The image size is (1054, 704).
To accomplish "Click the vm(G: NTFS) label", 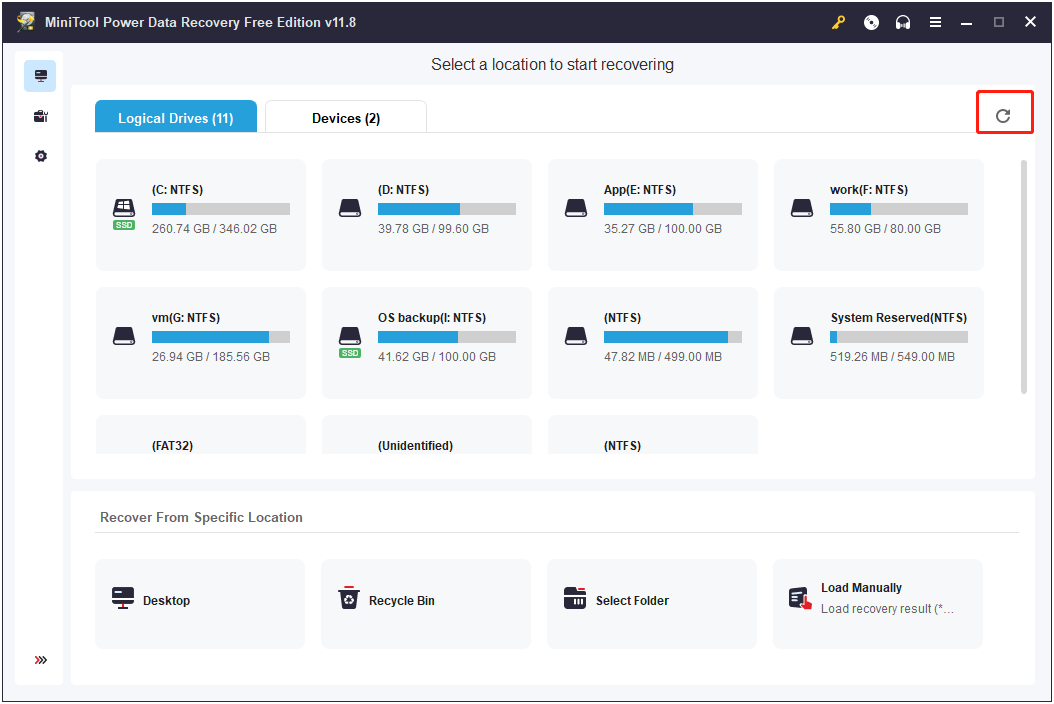I will [x=186, y=317].
